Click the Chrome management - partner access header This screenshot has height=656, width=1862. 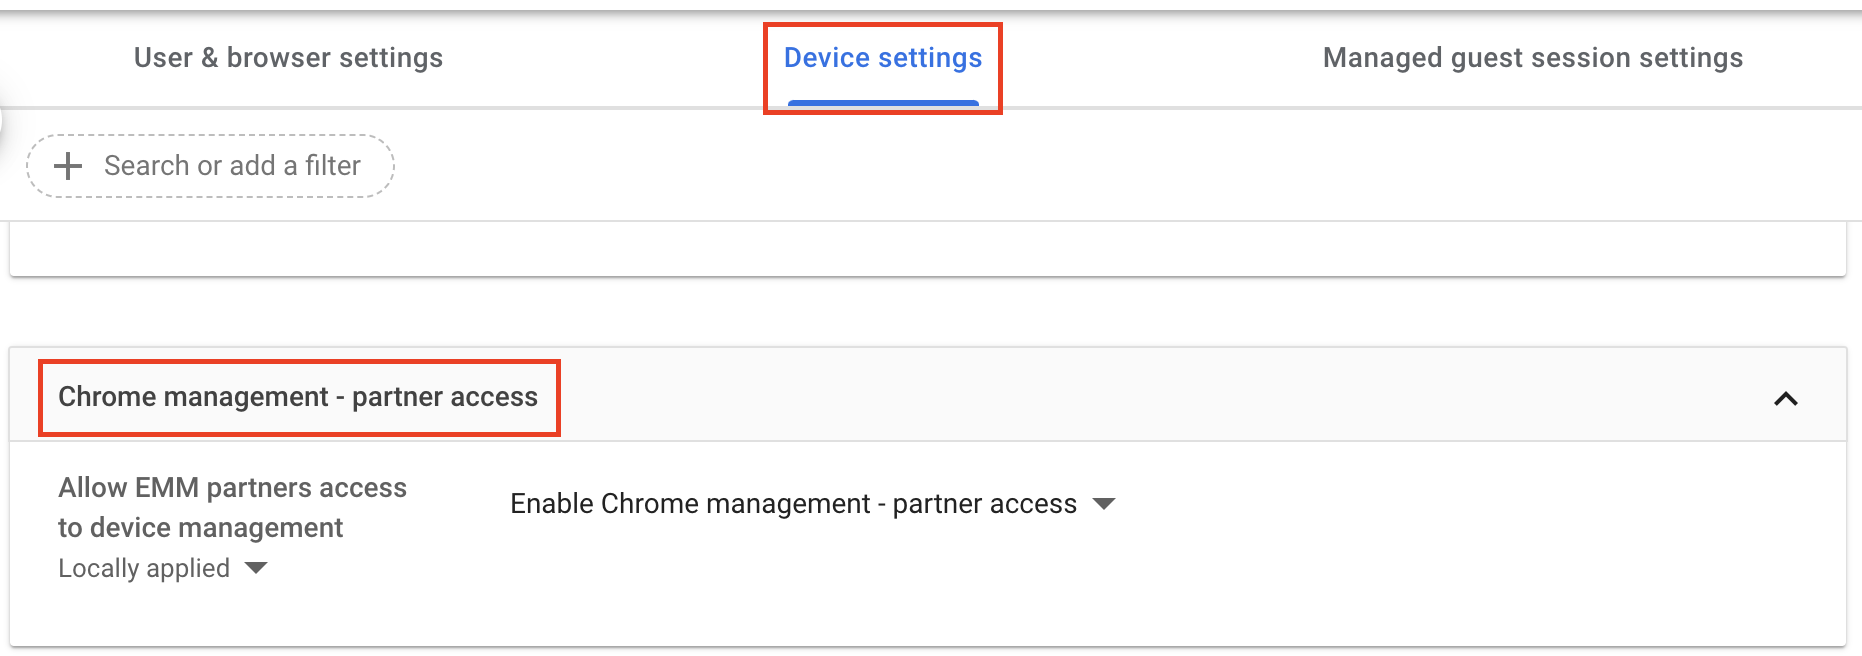(297, 396)
